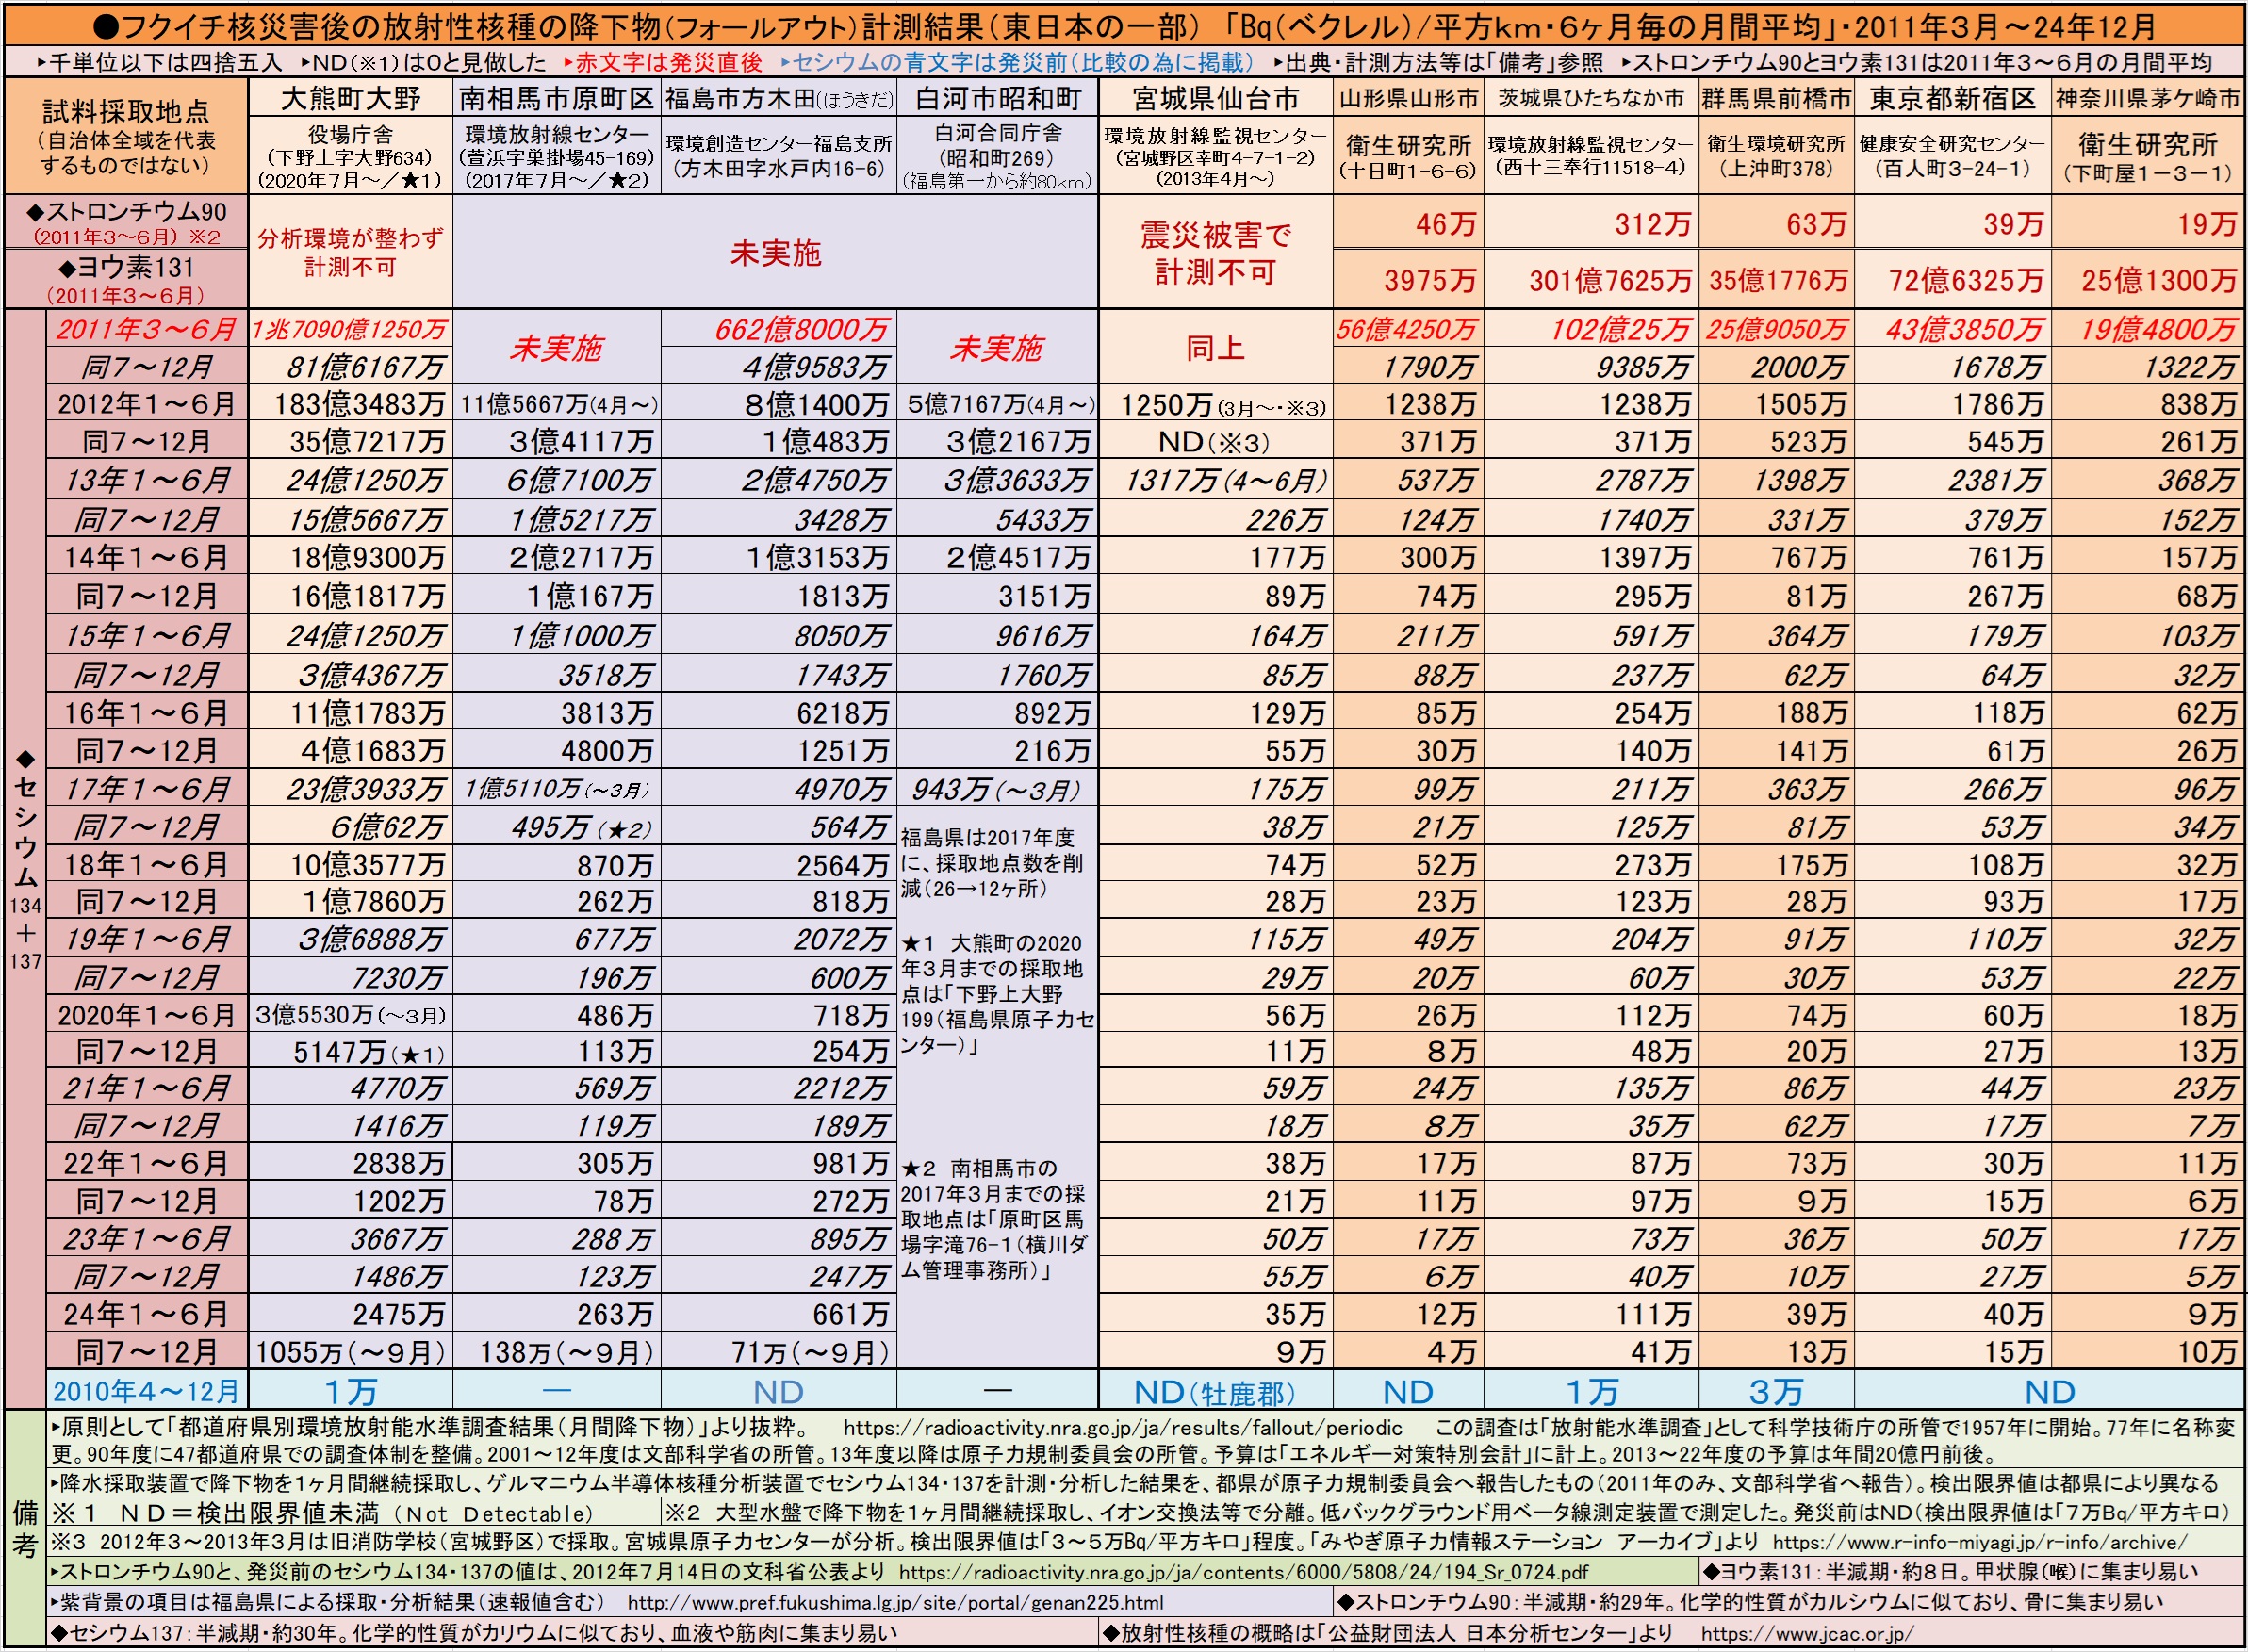
Task: Click the iodine value 25億1300万
Action: pyautogui.click(x=2160, y=280)
